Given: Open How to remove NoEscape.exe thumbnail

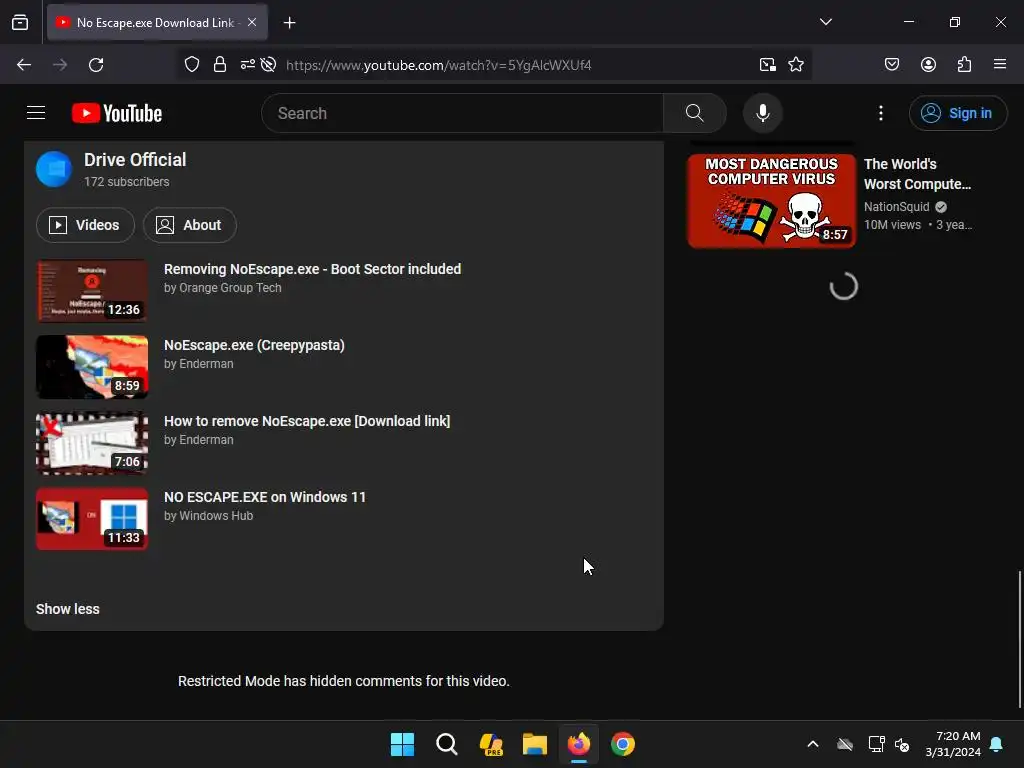Looking at the screenshot, I should coord(92,443).
